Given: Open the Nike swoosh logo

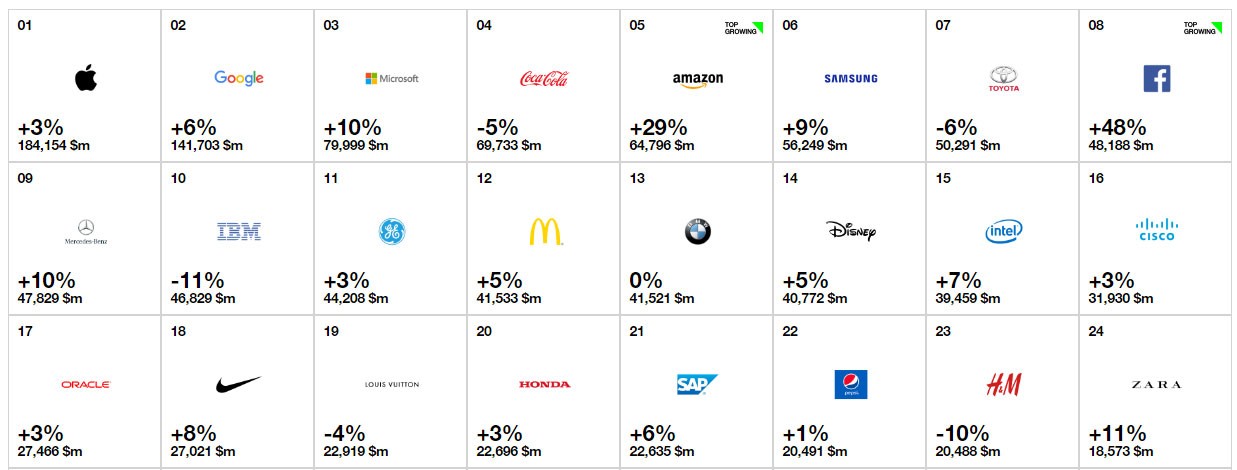Looking at the screenshot, I should [238, 384].
